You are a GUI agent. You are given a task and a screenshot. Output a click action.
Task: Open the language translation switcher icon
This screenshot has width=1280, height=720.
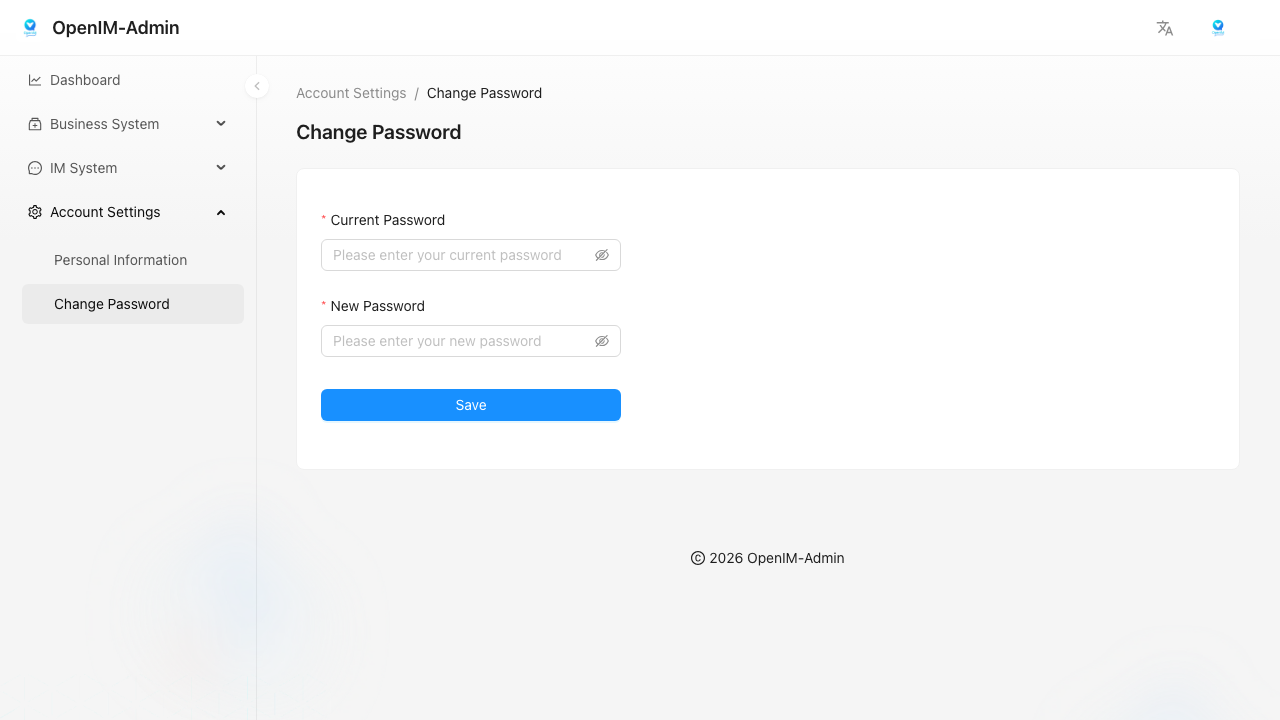click(x=1165, y=28)
